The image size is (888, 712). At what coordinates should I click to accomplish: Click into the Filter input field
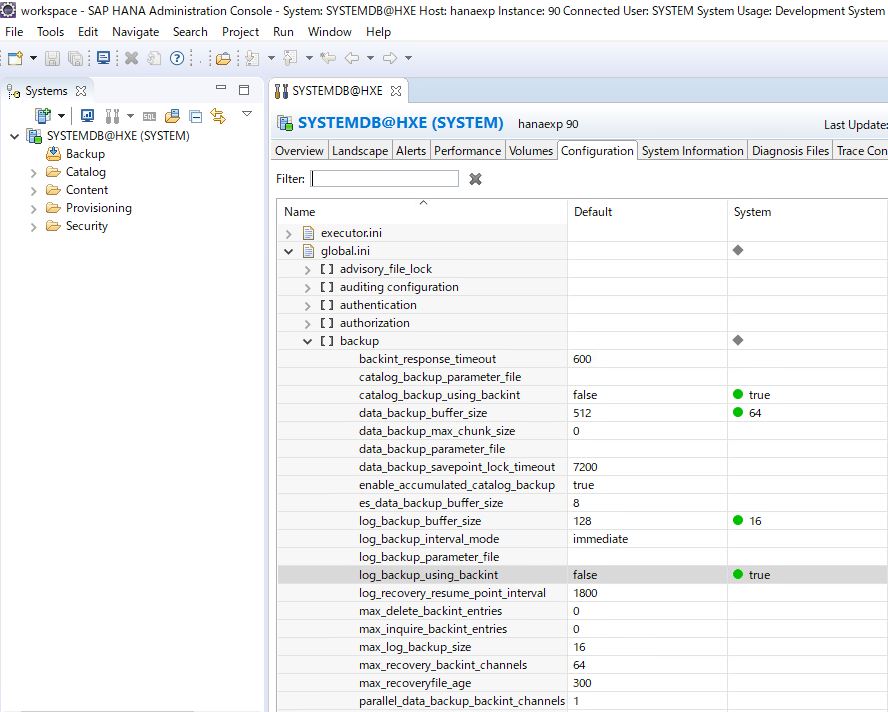pos(385,178)
